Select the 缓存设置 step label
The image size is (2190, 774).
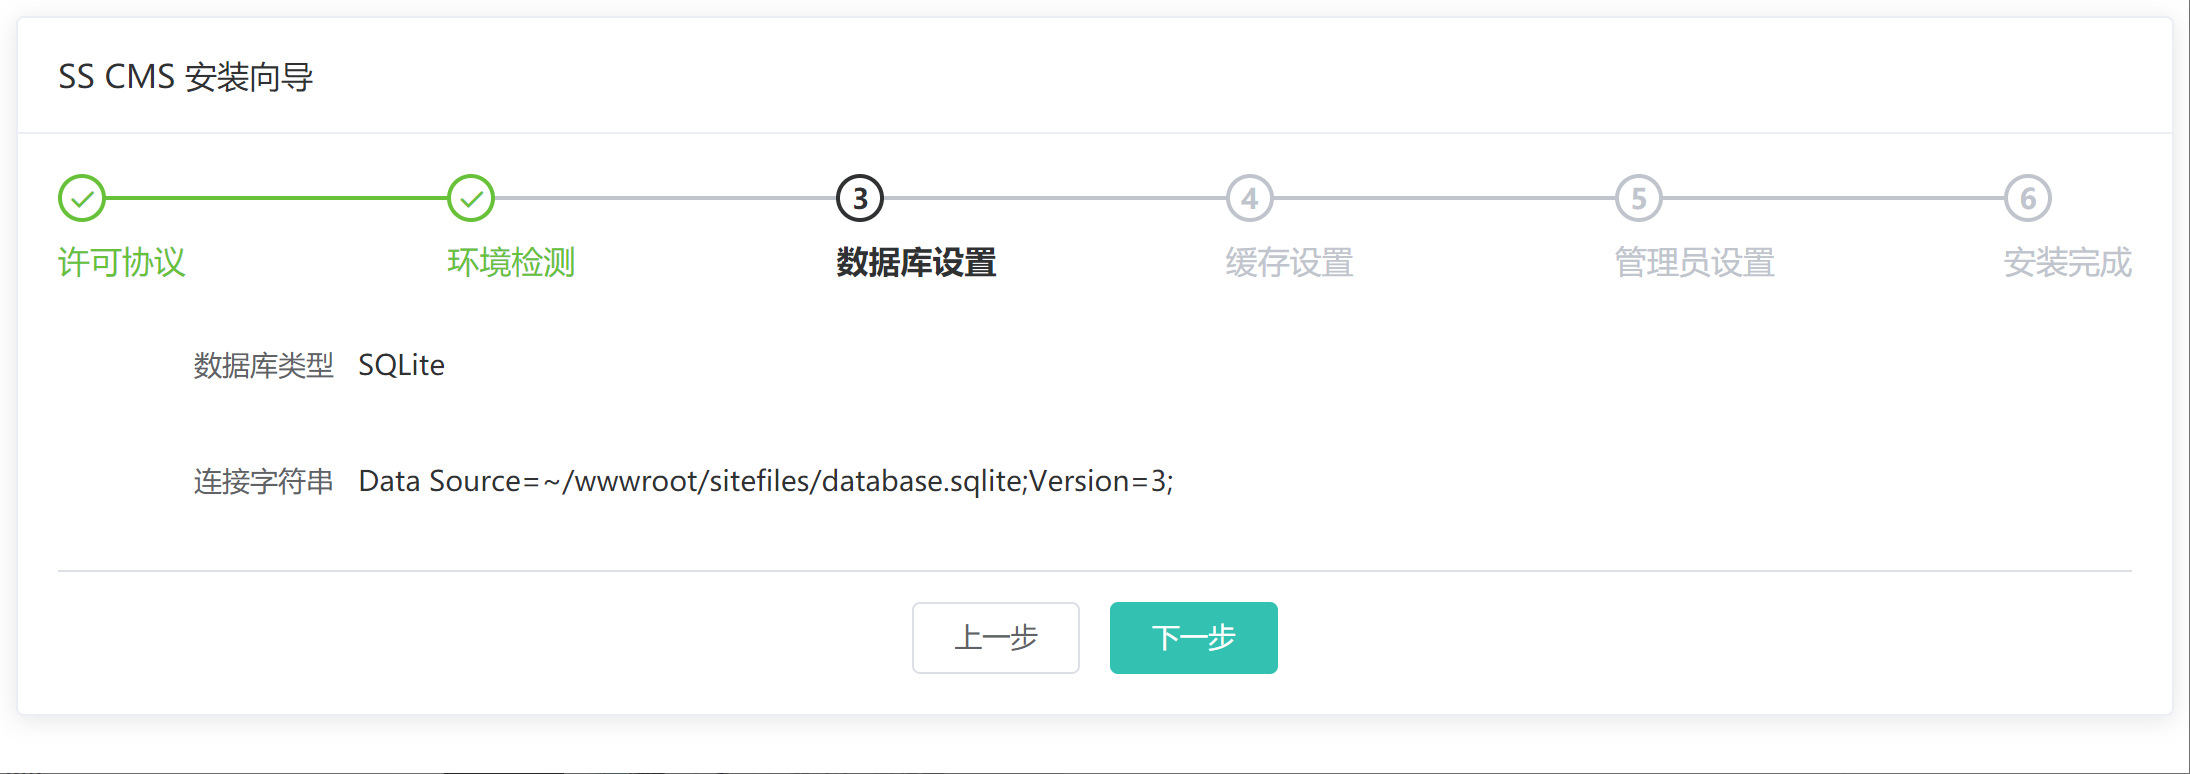coord(1289,262)
